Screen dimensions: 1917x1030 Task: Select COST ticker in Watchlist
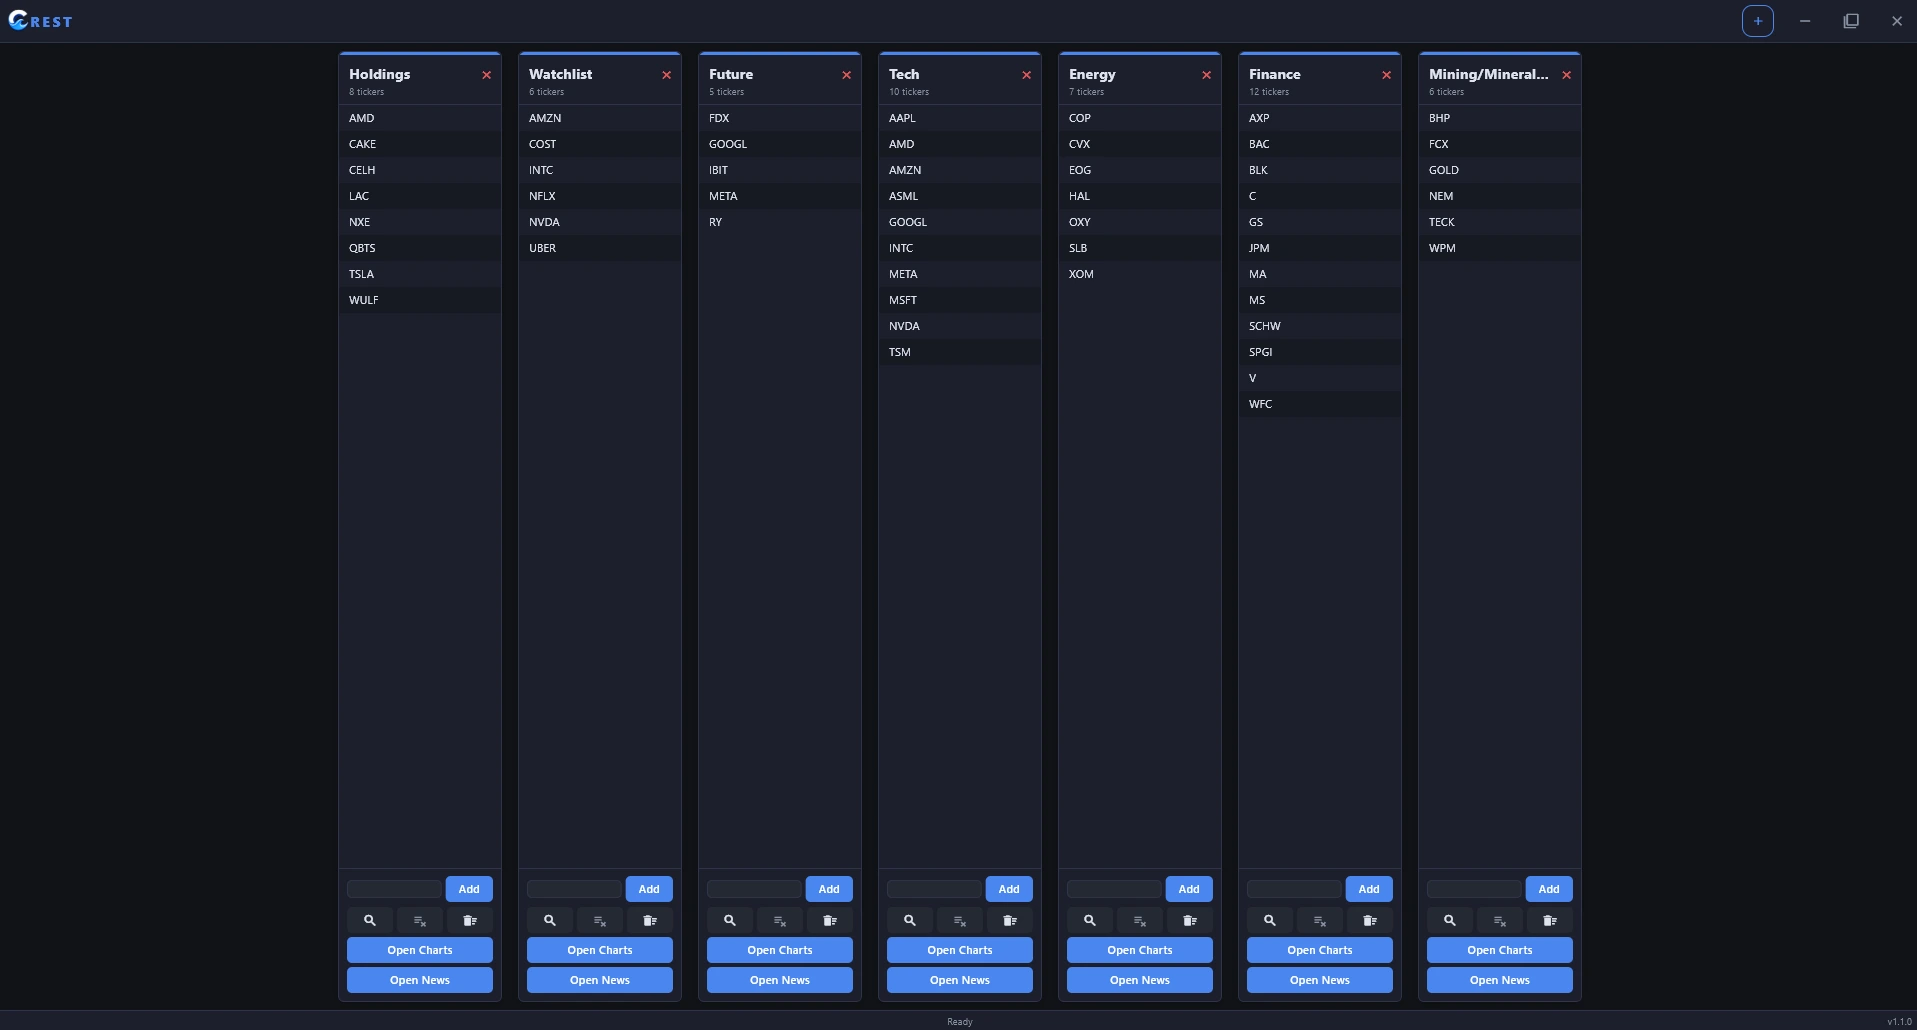tap(600, 144)
